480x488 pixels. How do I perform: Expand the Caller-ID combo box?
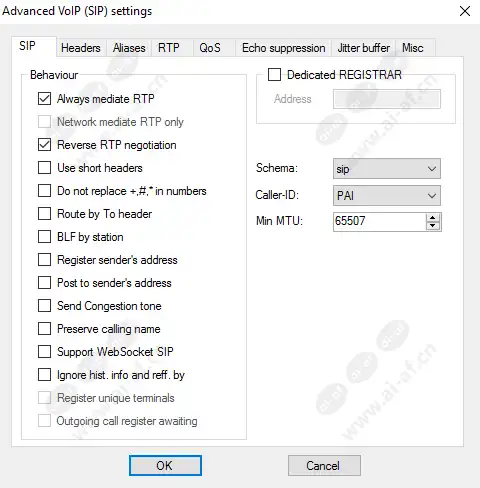click(387, 195)
